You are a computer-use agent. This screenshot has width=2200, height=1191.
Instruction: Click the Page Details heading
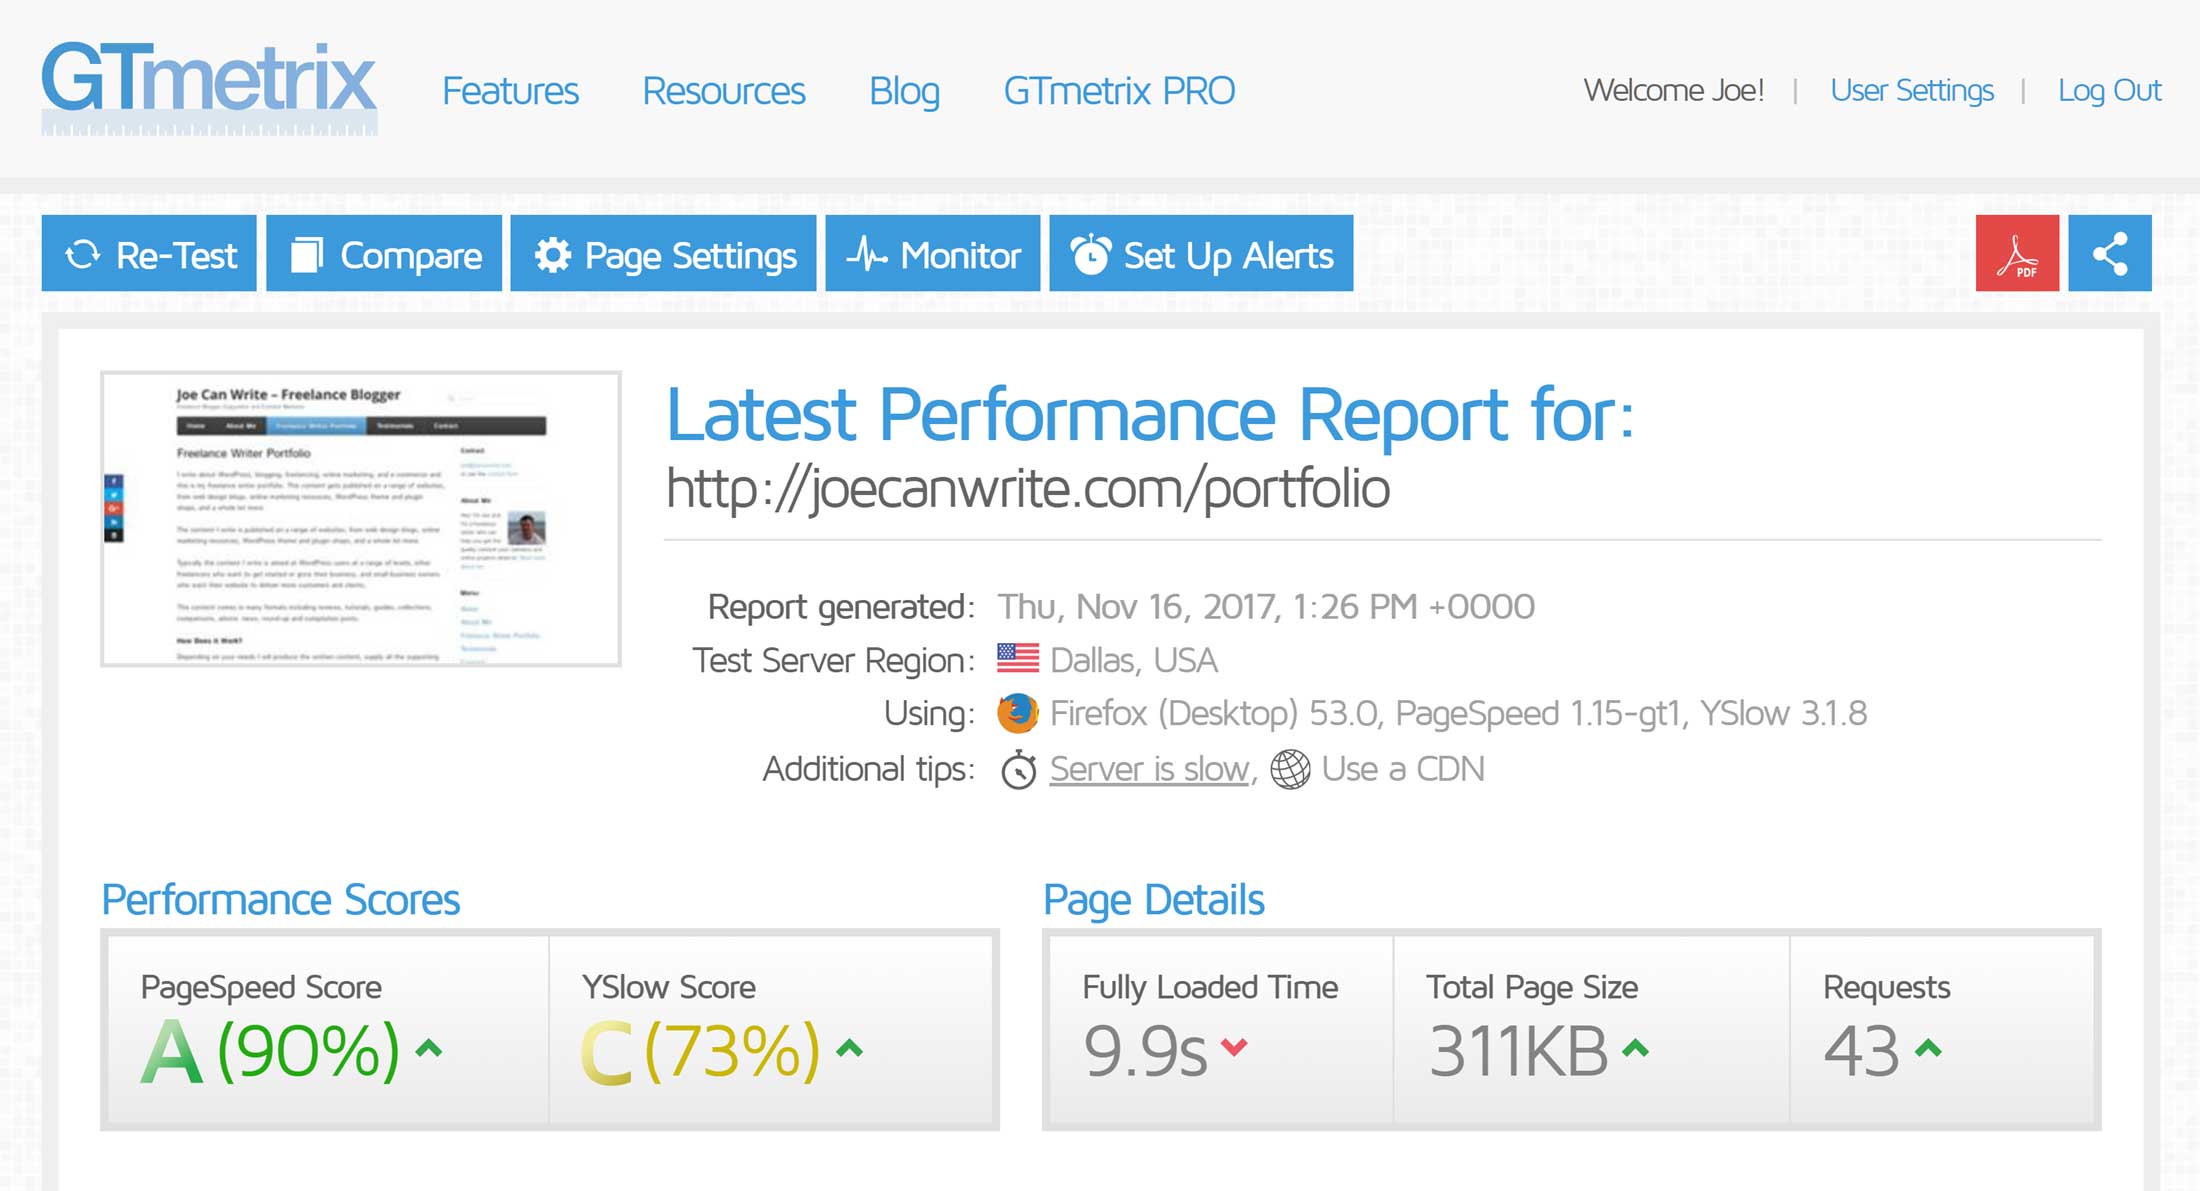[x=1154, y=900]
